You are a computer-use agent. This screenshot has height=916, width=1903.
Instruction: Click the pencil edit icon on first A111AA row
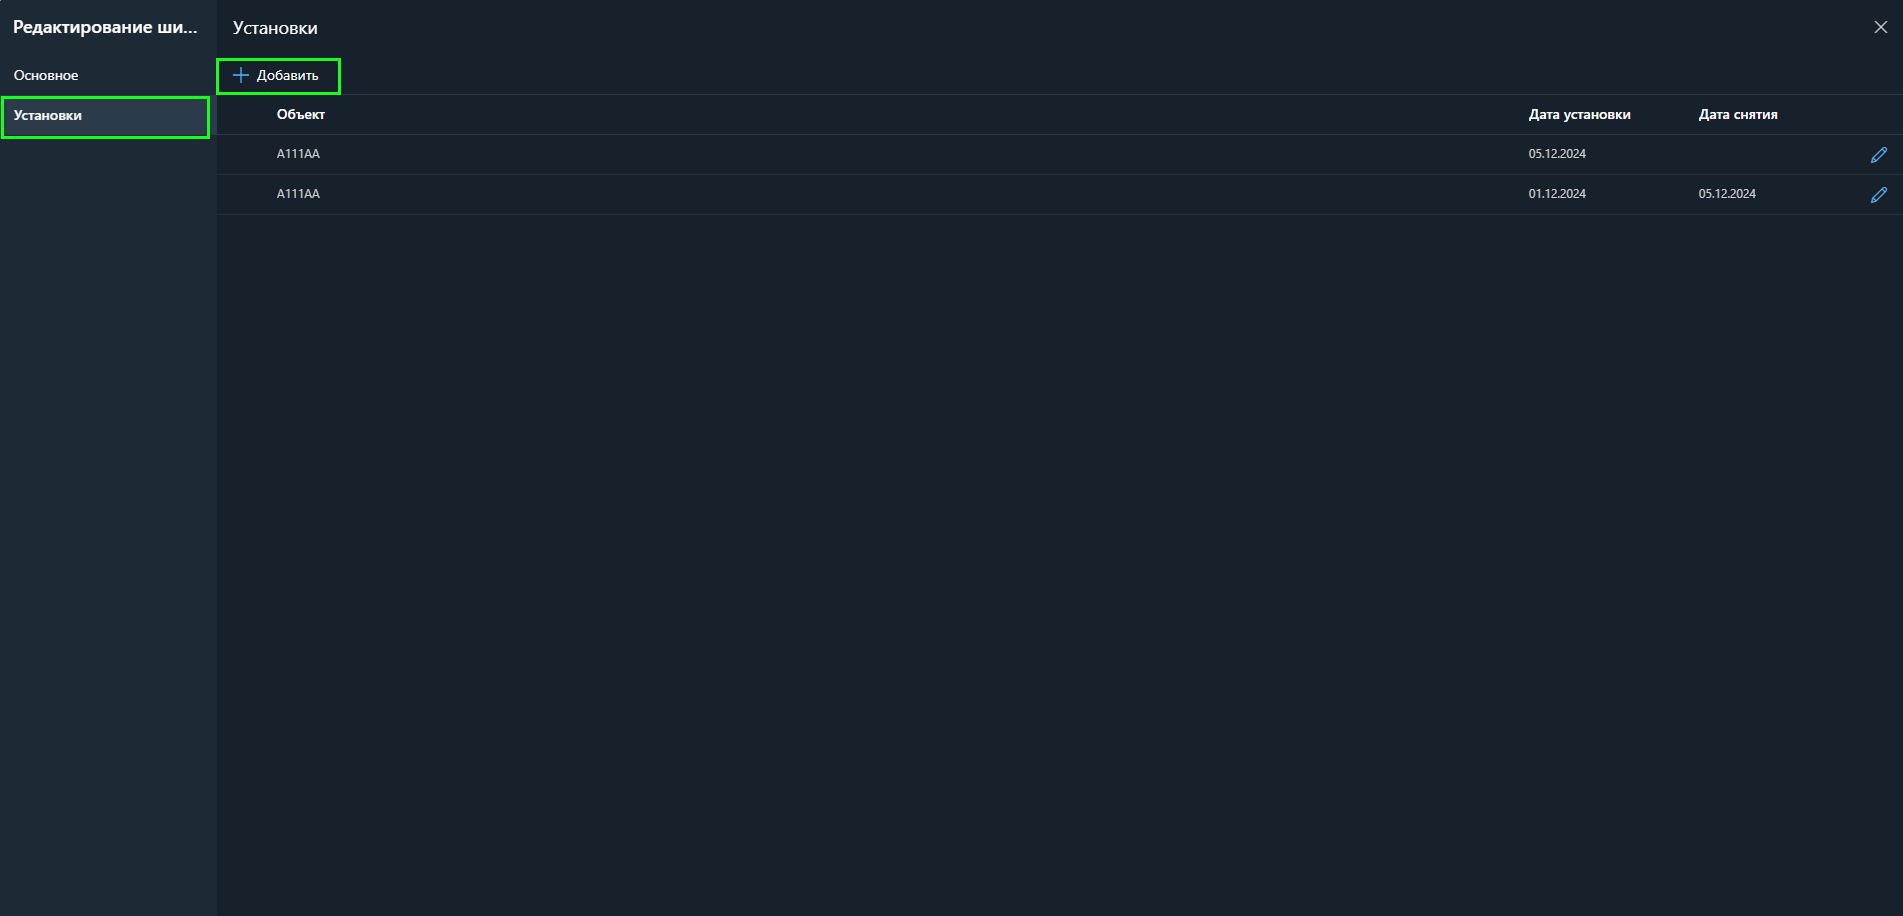click(1879, 154)
